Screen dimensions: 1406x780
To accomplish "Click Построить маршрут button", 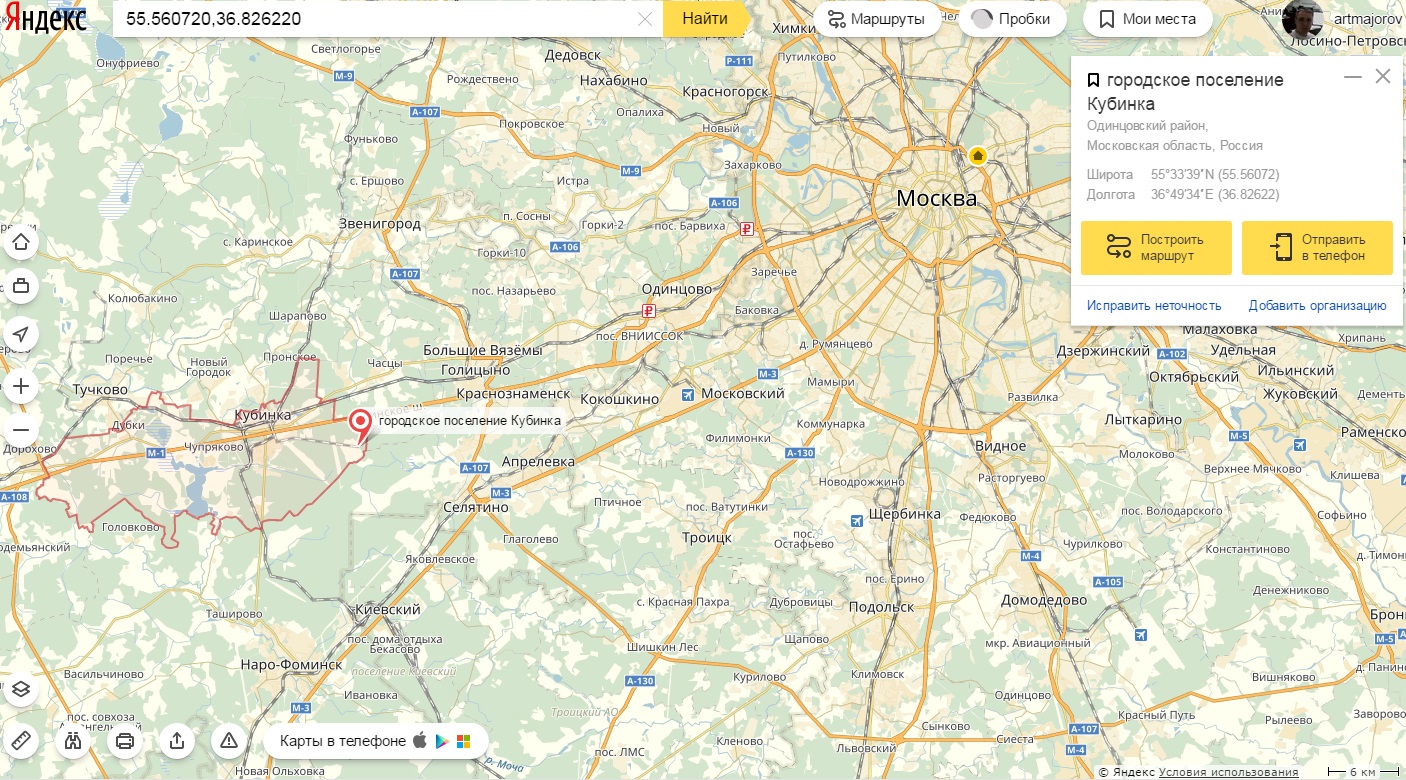I will [1156, 248].
